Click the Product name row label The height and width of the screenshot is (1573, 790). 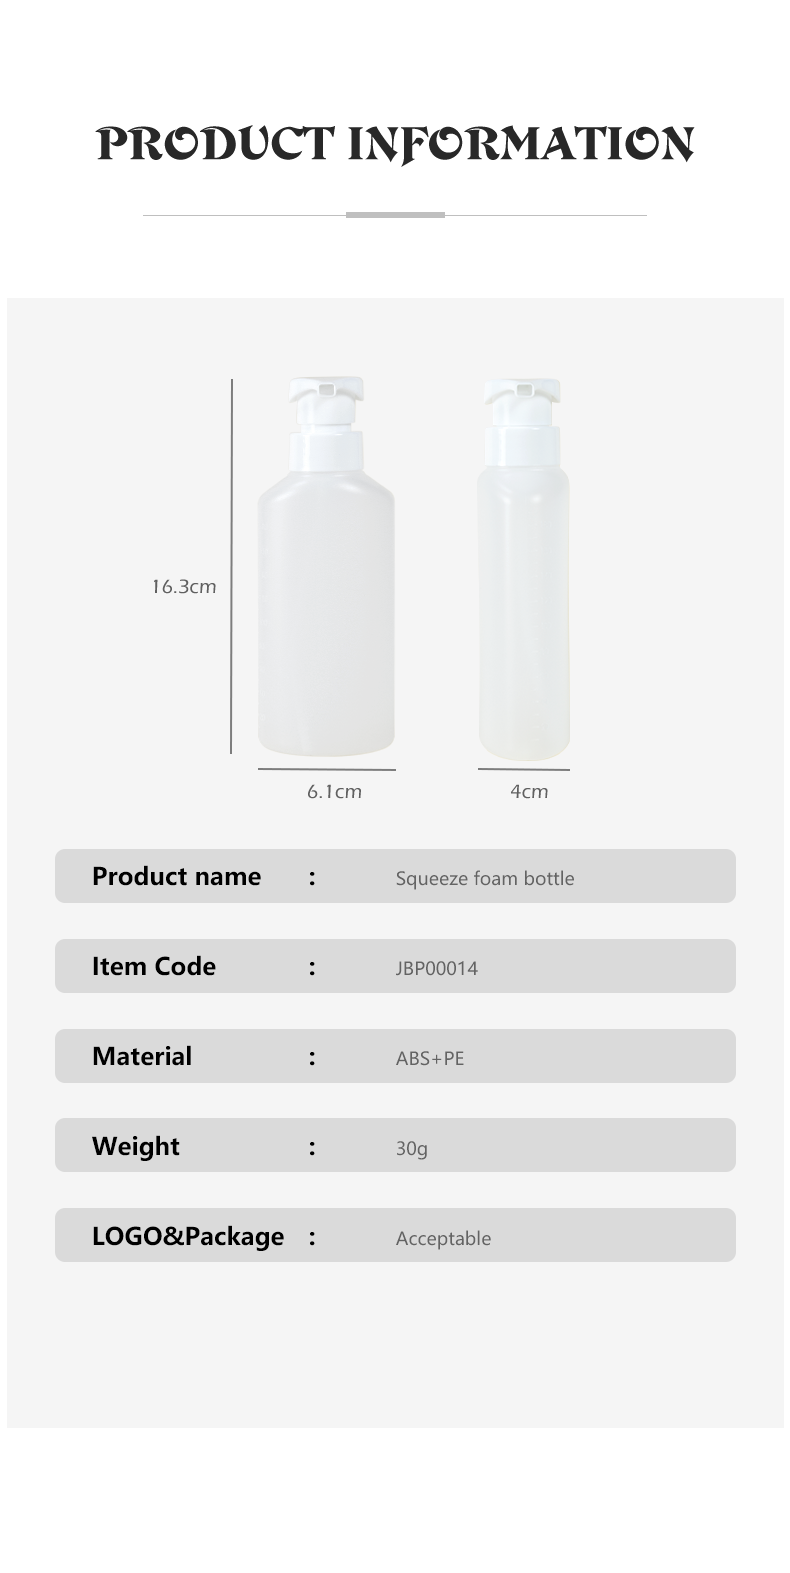(x=176, y=877)
